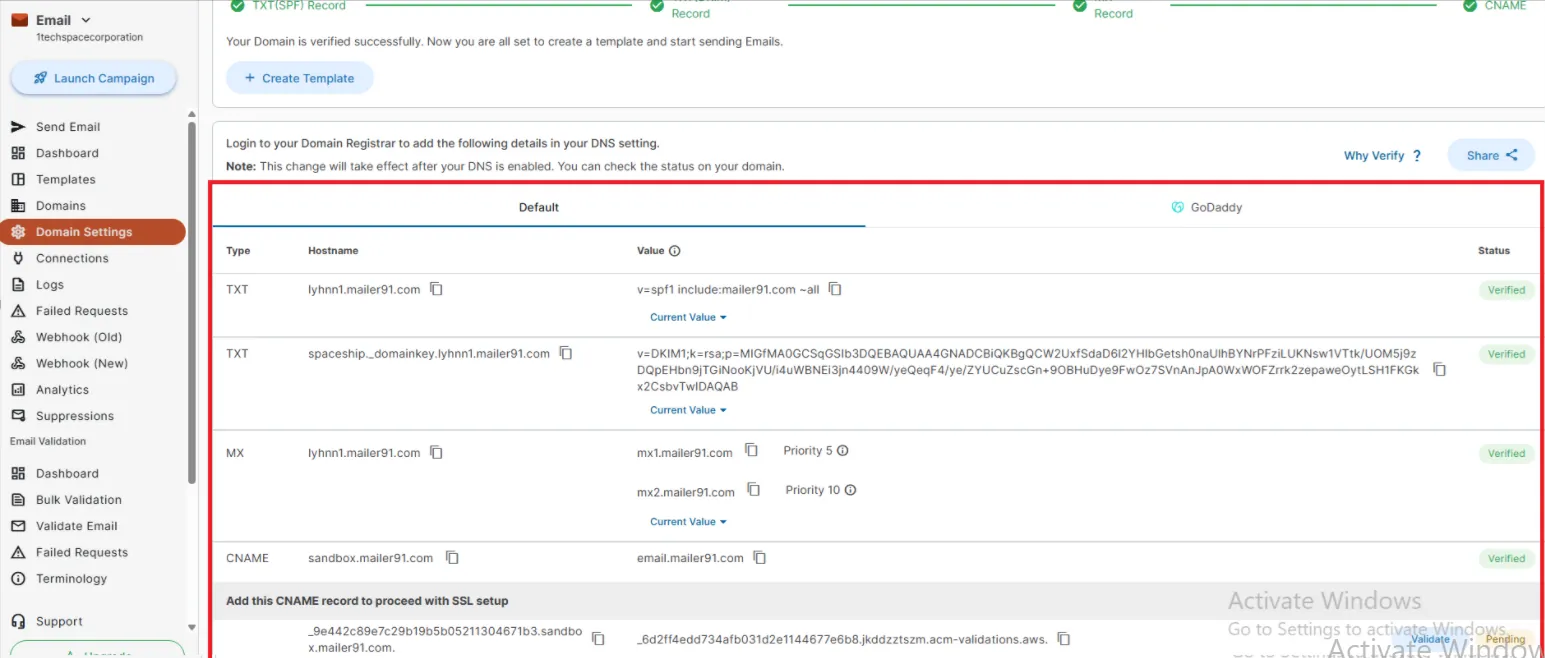Copy hostname lyhnn1.mailer91.com in SPF TXT row
The width and height of the screenshot is (1545, 658).
point(436,289)
